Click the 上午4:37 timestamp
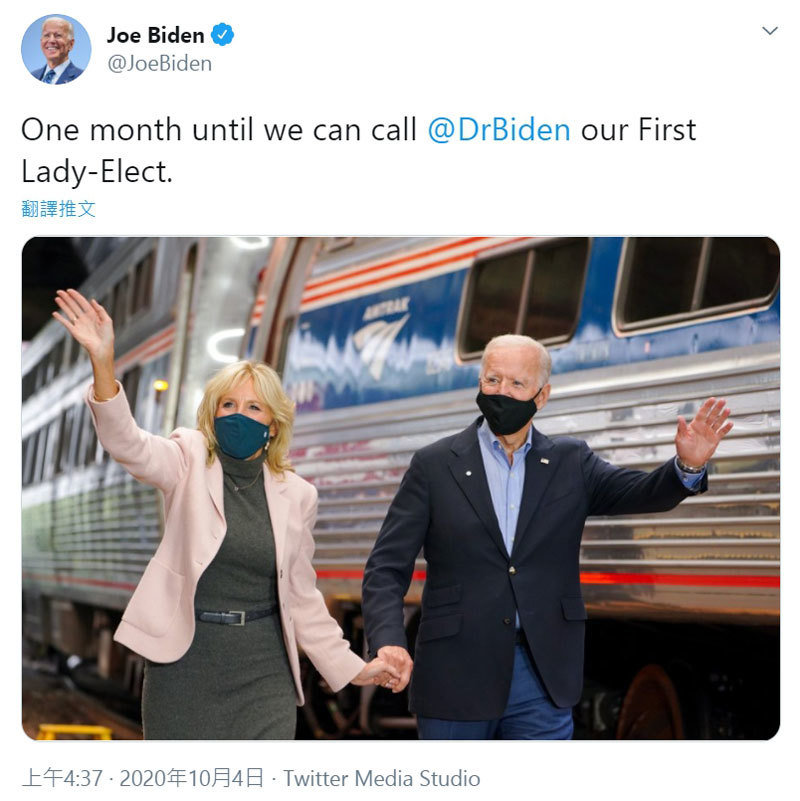The width and height of the screenshot is (800, 801). tap(62, 779)
